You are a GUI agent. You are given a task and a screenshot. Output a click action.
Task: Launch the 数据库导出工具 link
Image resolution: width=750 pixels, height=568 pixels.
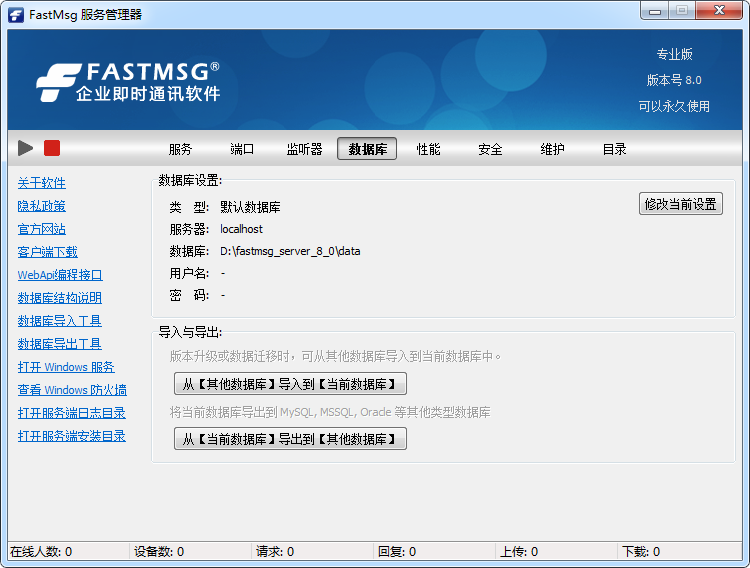point(60,344)
